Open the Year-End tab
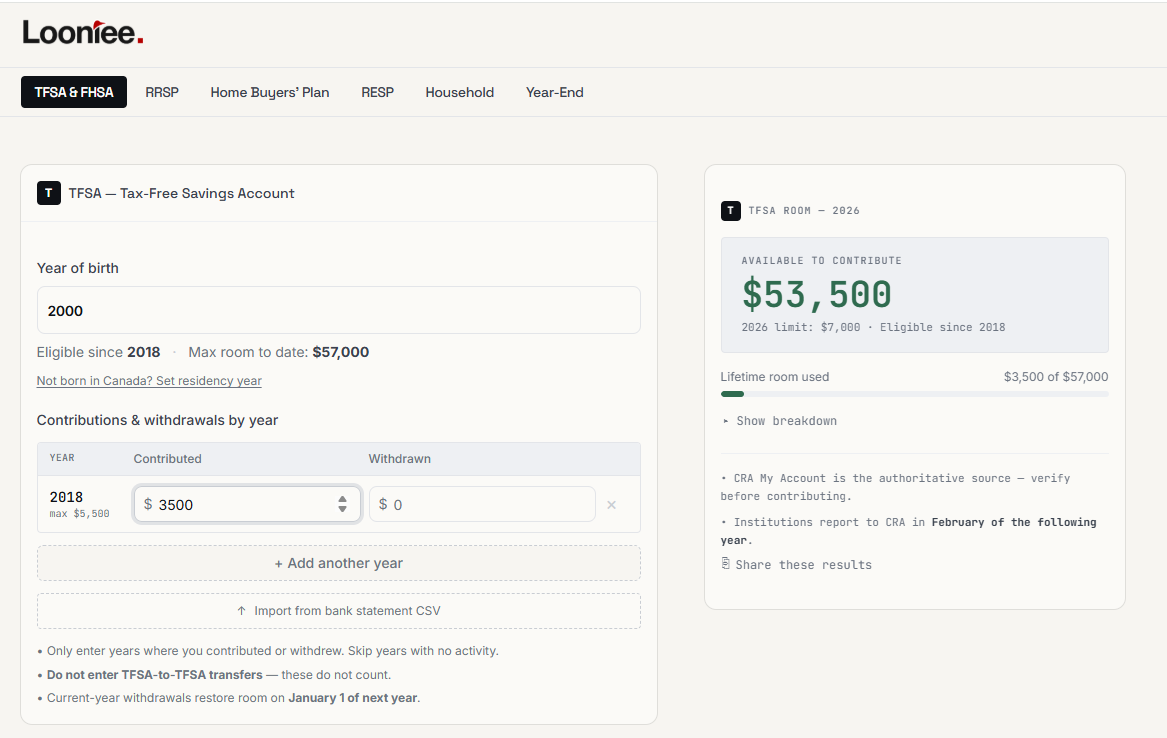1167x738 pixels. [554, 92]
